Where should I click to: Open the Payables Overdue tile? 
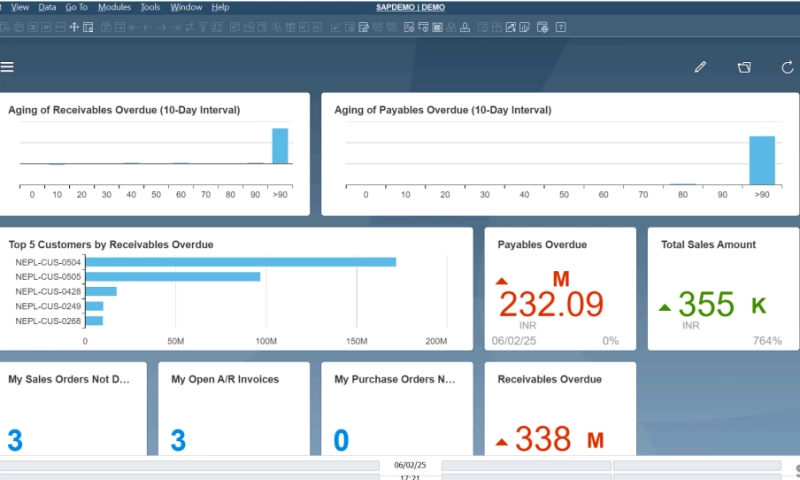[x=559, y=288]
